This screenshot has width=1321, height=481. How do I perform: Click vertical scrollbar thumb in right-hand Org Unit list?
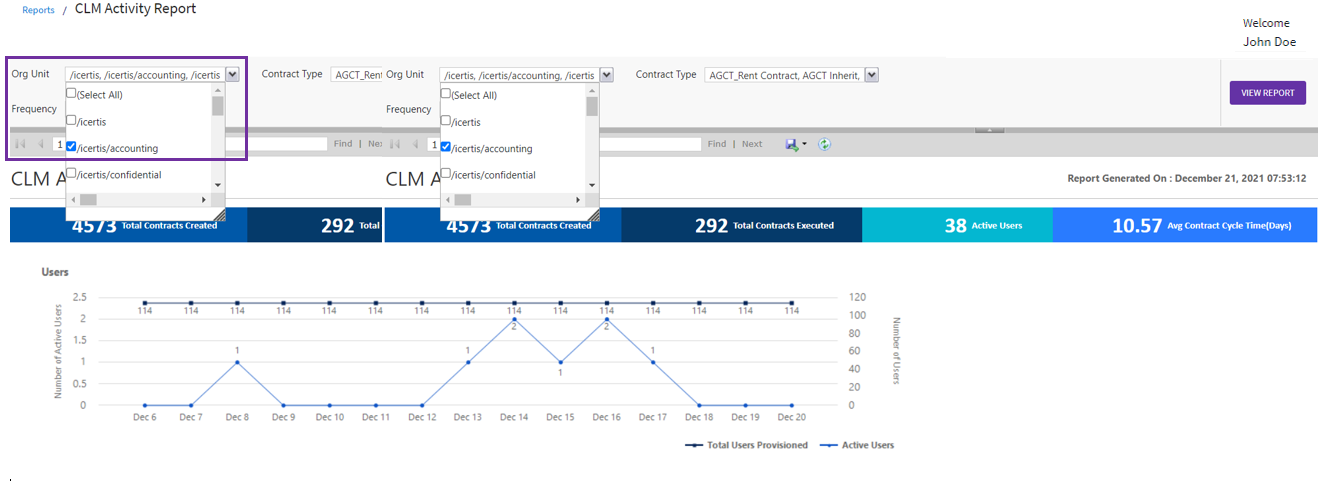pos(592,107)
